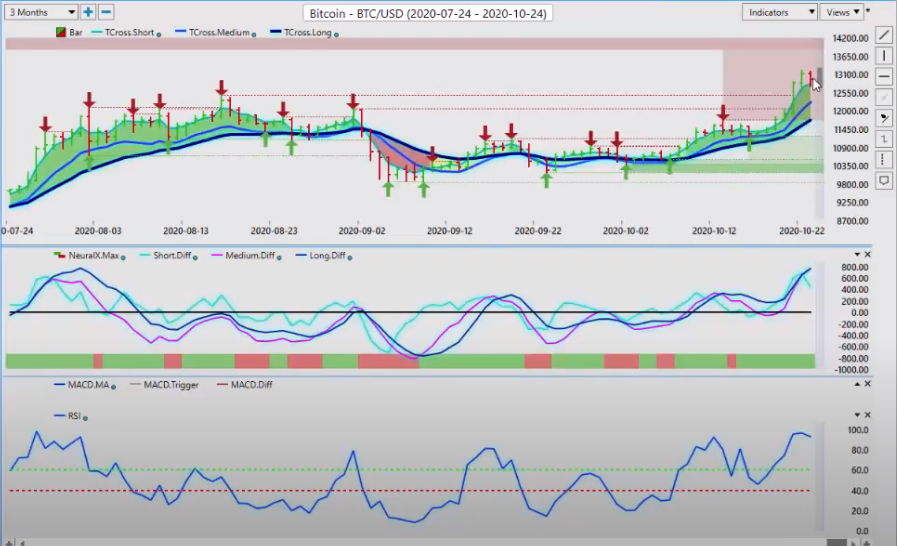Click the dot next to Long.Diff
Screen dimensions: 897x546
coord(350,257)
